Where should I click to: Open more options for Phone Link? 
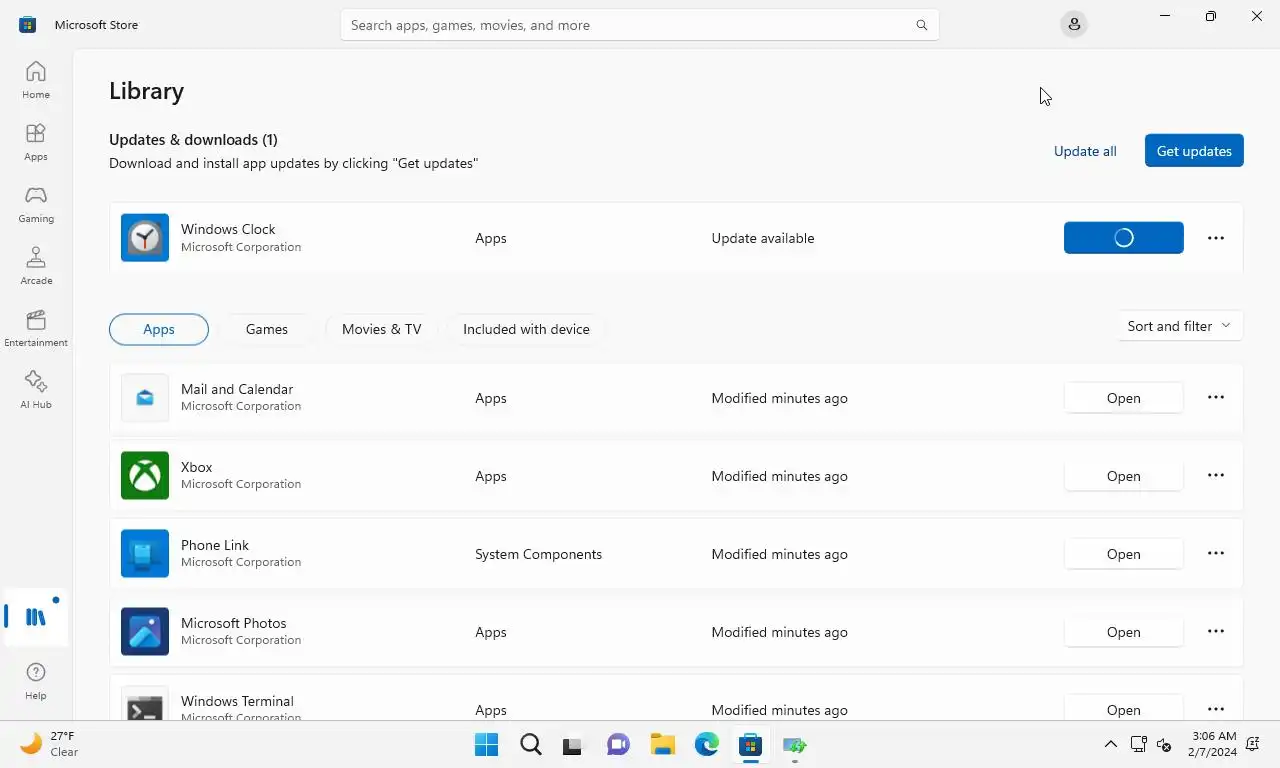point(1216,554)
